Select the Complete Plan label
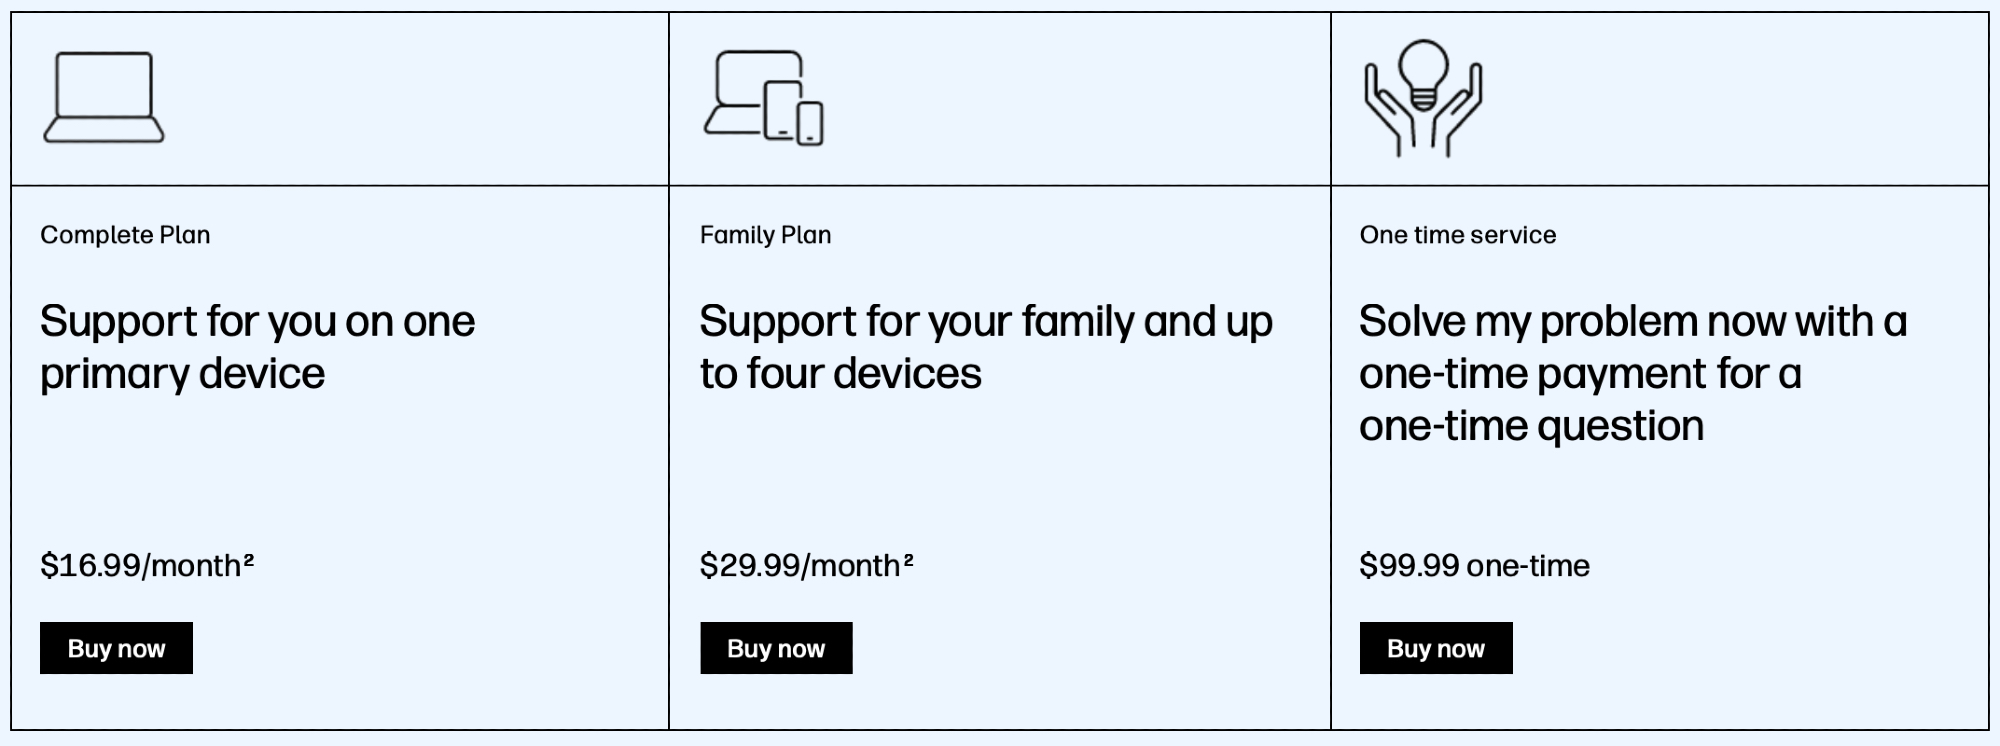 click(x=125, y=235)
